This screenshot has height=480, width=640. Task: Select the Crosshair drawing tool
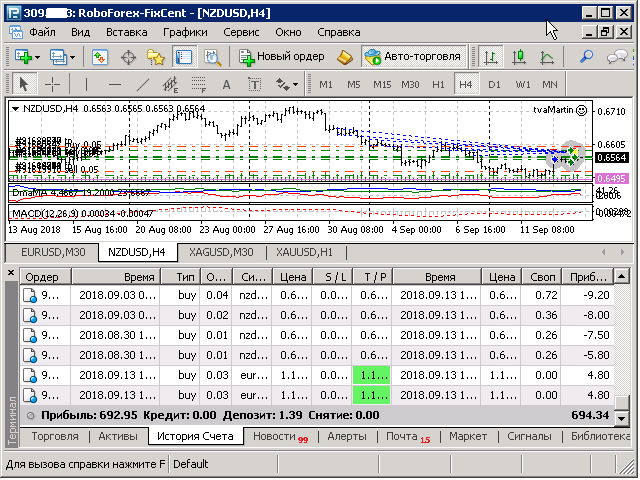(52, 84)
